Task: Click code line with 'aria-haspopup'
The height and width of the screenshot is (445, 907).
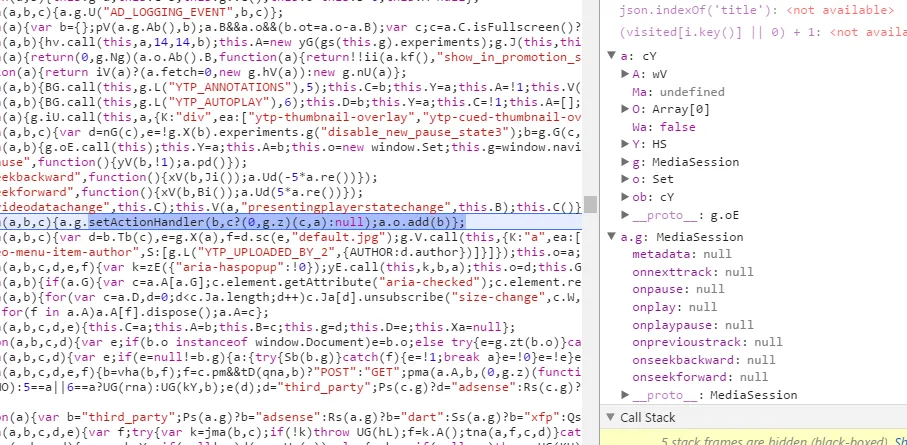Action: click(291, 267)
